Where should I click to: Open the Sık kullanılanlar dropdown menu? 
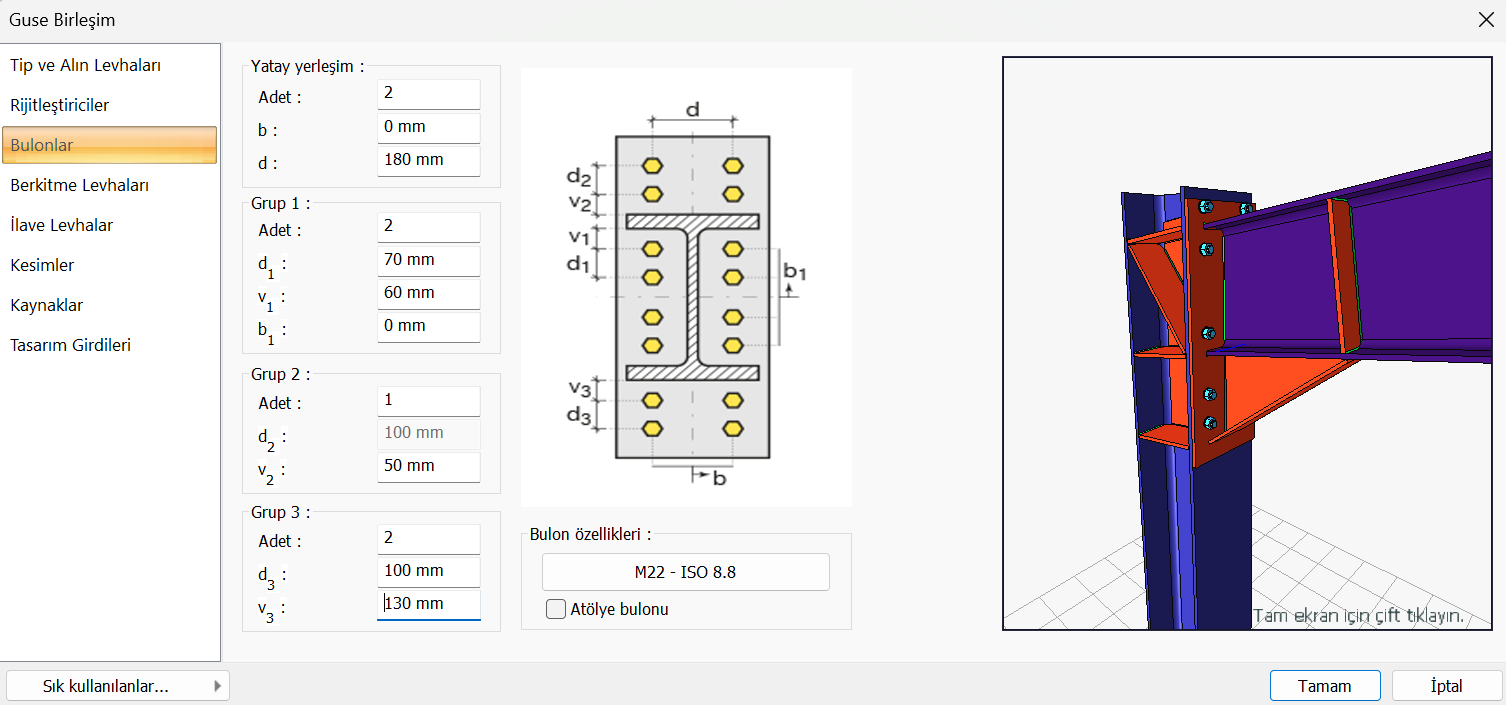pyautogui.click(x=117, y=686)
